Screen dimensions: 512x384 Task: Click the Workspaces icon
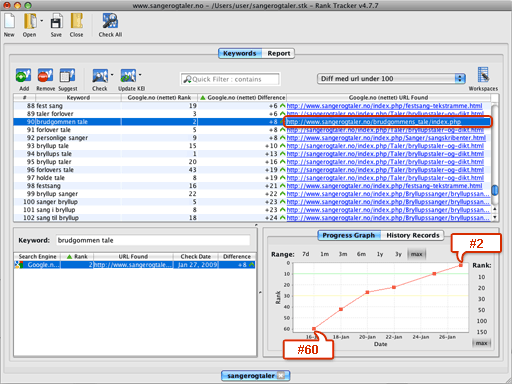click(483, 75)
